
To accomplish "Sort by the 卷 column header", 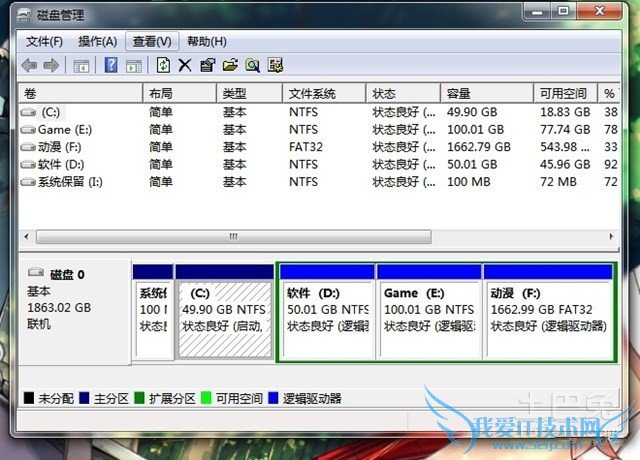I will (x=80, y=93).
